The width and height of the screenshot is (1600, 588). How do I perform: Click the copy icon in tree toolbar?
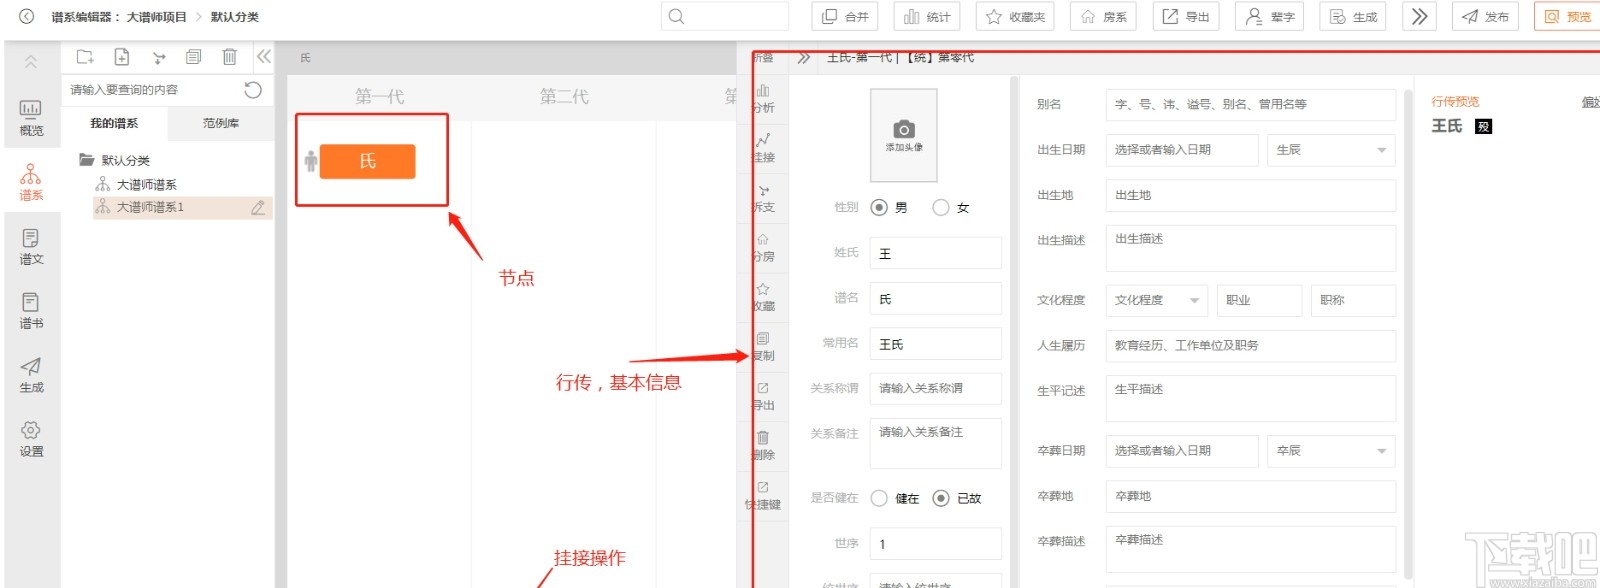194,57
